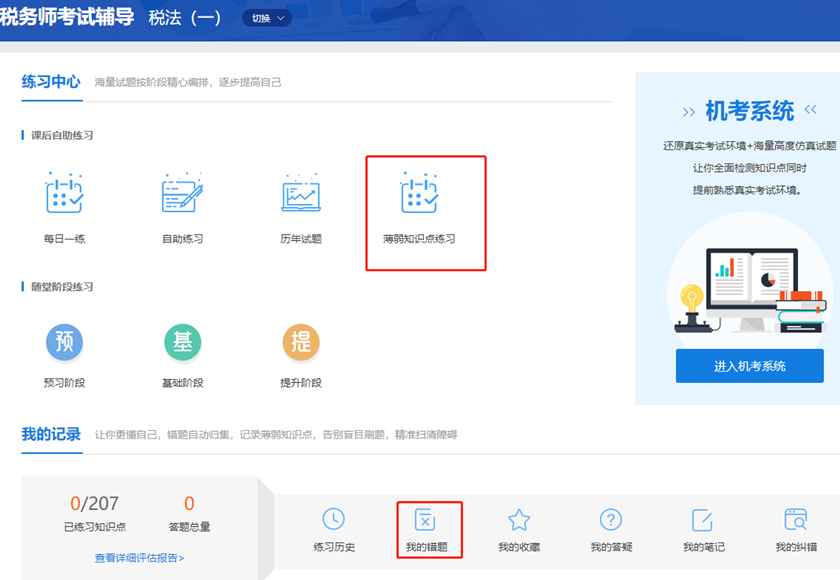Viewport: 840px width, 580px height.
Task: Open the 预习阶段 circle icon
Action: [x=65, y=343]
